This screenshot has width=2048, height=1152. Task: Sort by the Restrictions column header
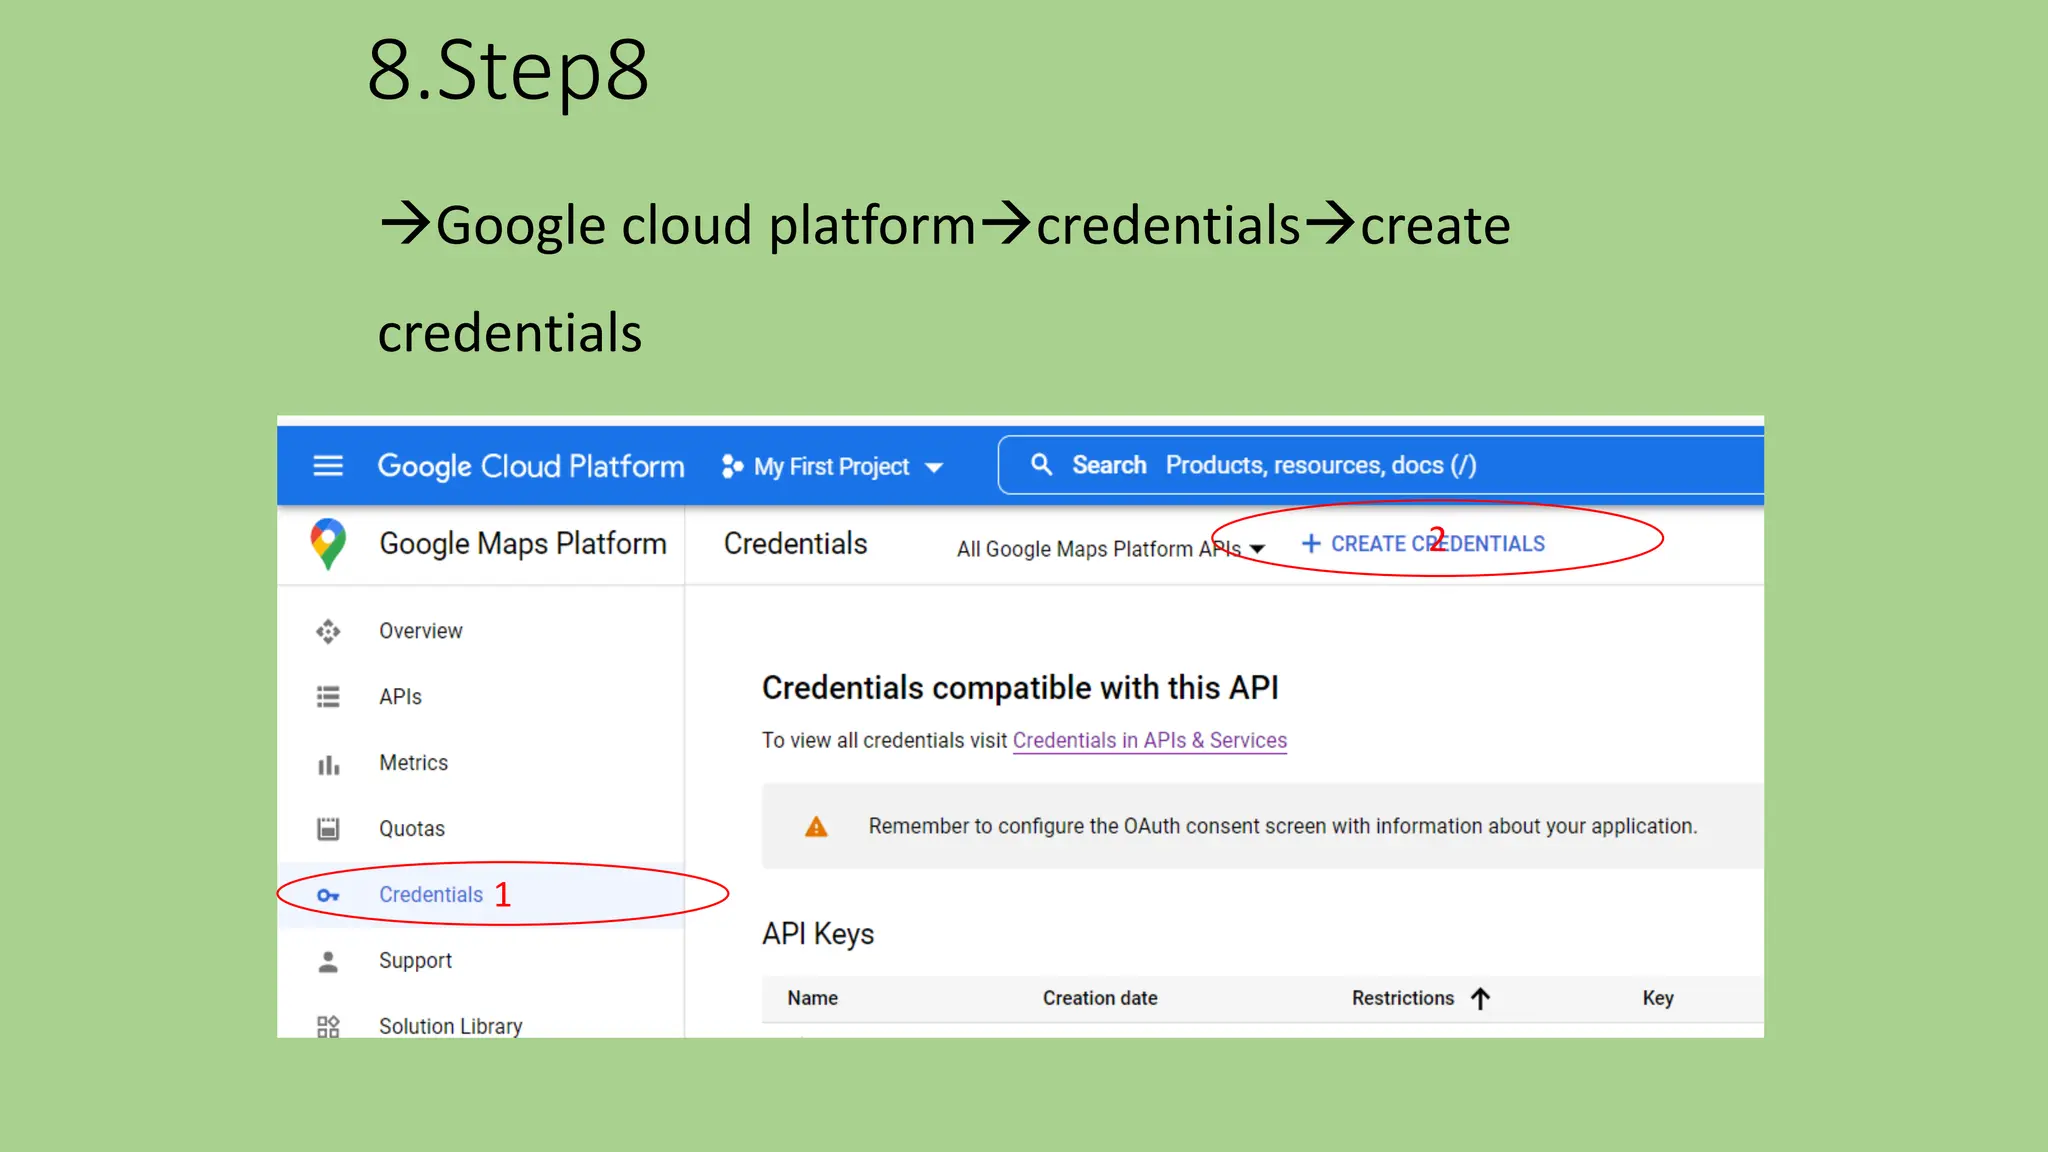click(x=1402, y=998)
